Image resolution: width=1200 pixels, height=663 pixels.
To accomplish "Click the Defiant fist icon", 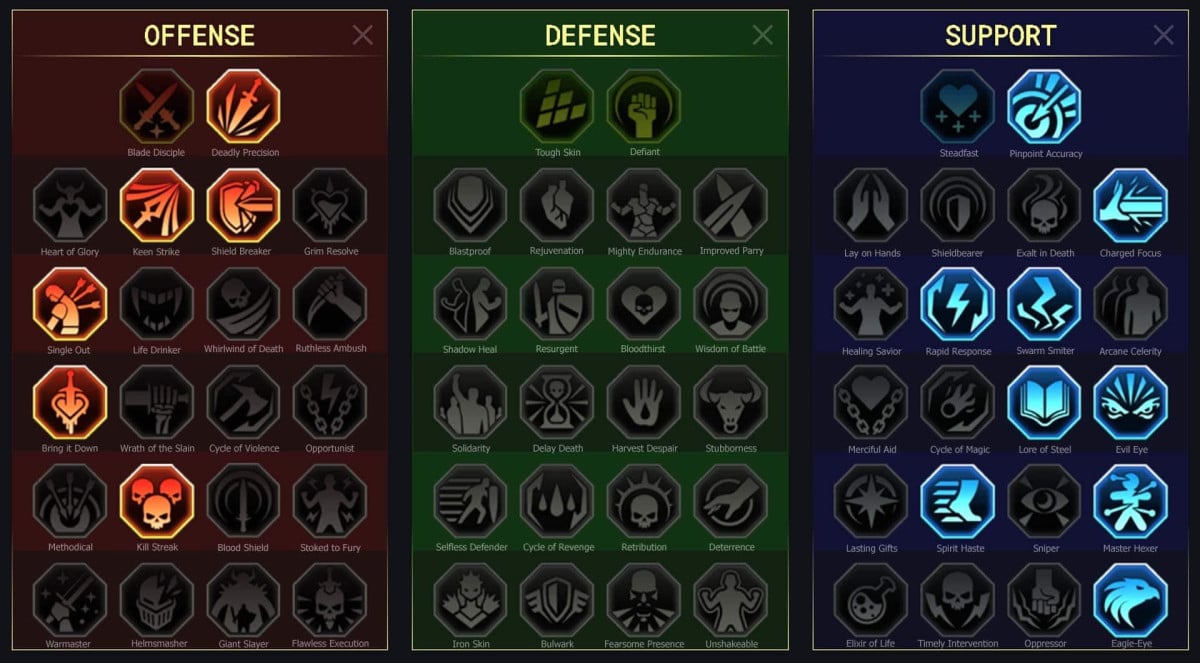I will click(x=644, y=106).
